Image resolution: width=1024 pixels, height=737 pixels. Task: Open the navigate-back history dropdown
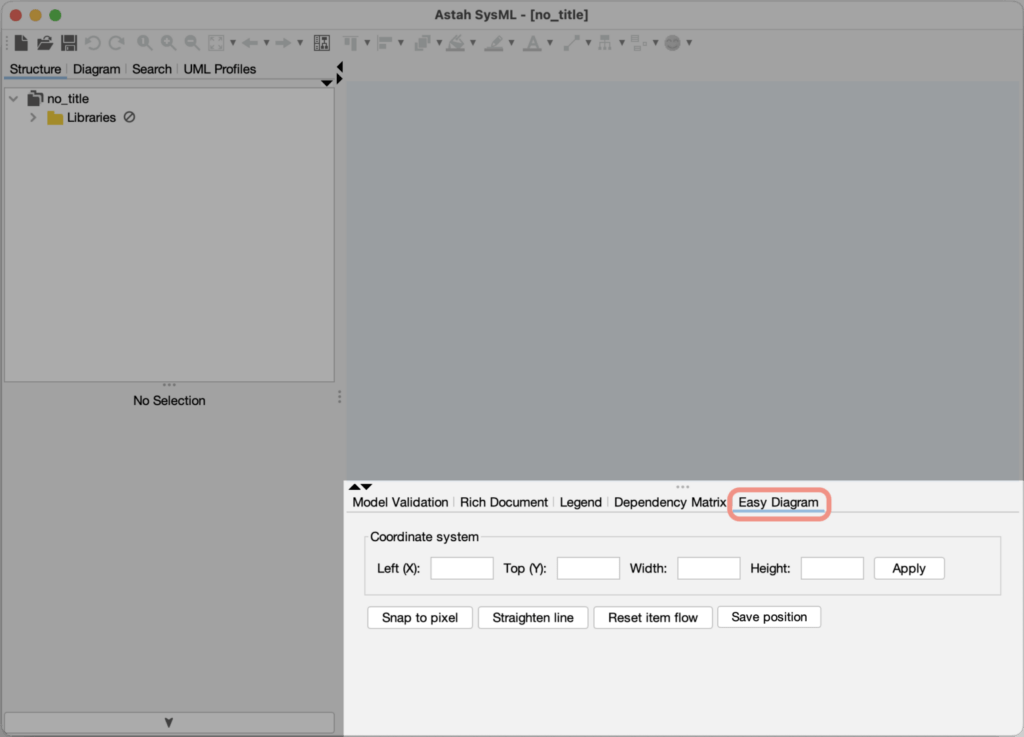click(x=266, y=42)
